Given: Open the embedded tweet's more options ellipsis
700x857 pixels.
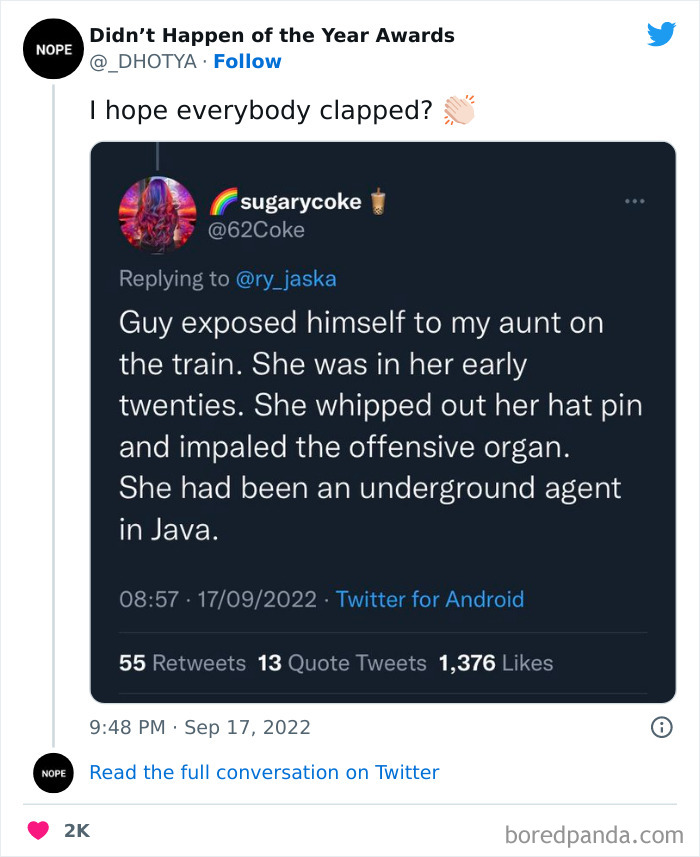Looking at the screenshot, I should tap(634, 200).
